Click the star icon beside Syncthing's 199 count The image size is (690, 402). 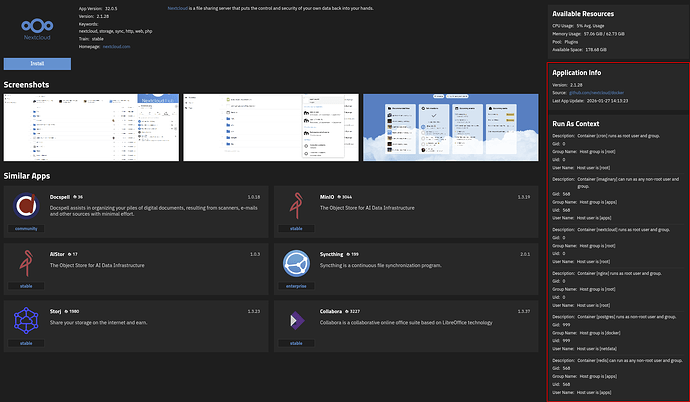(x=348, y=254)
